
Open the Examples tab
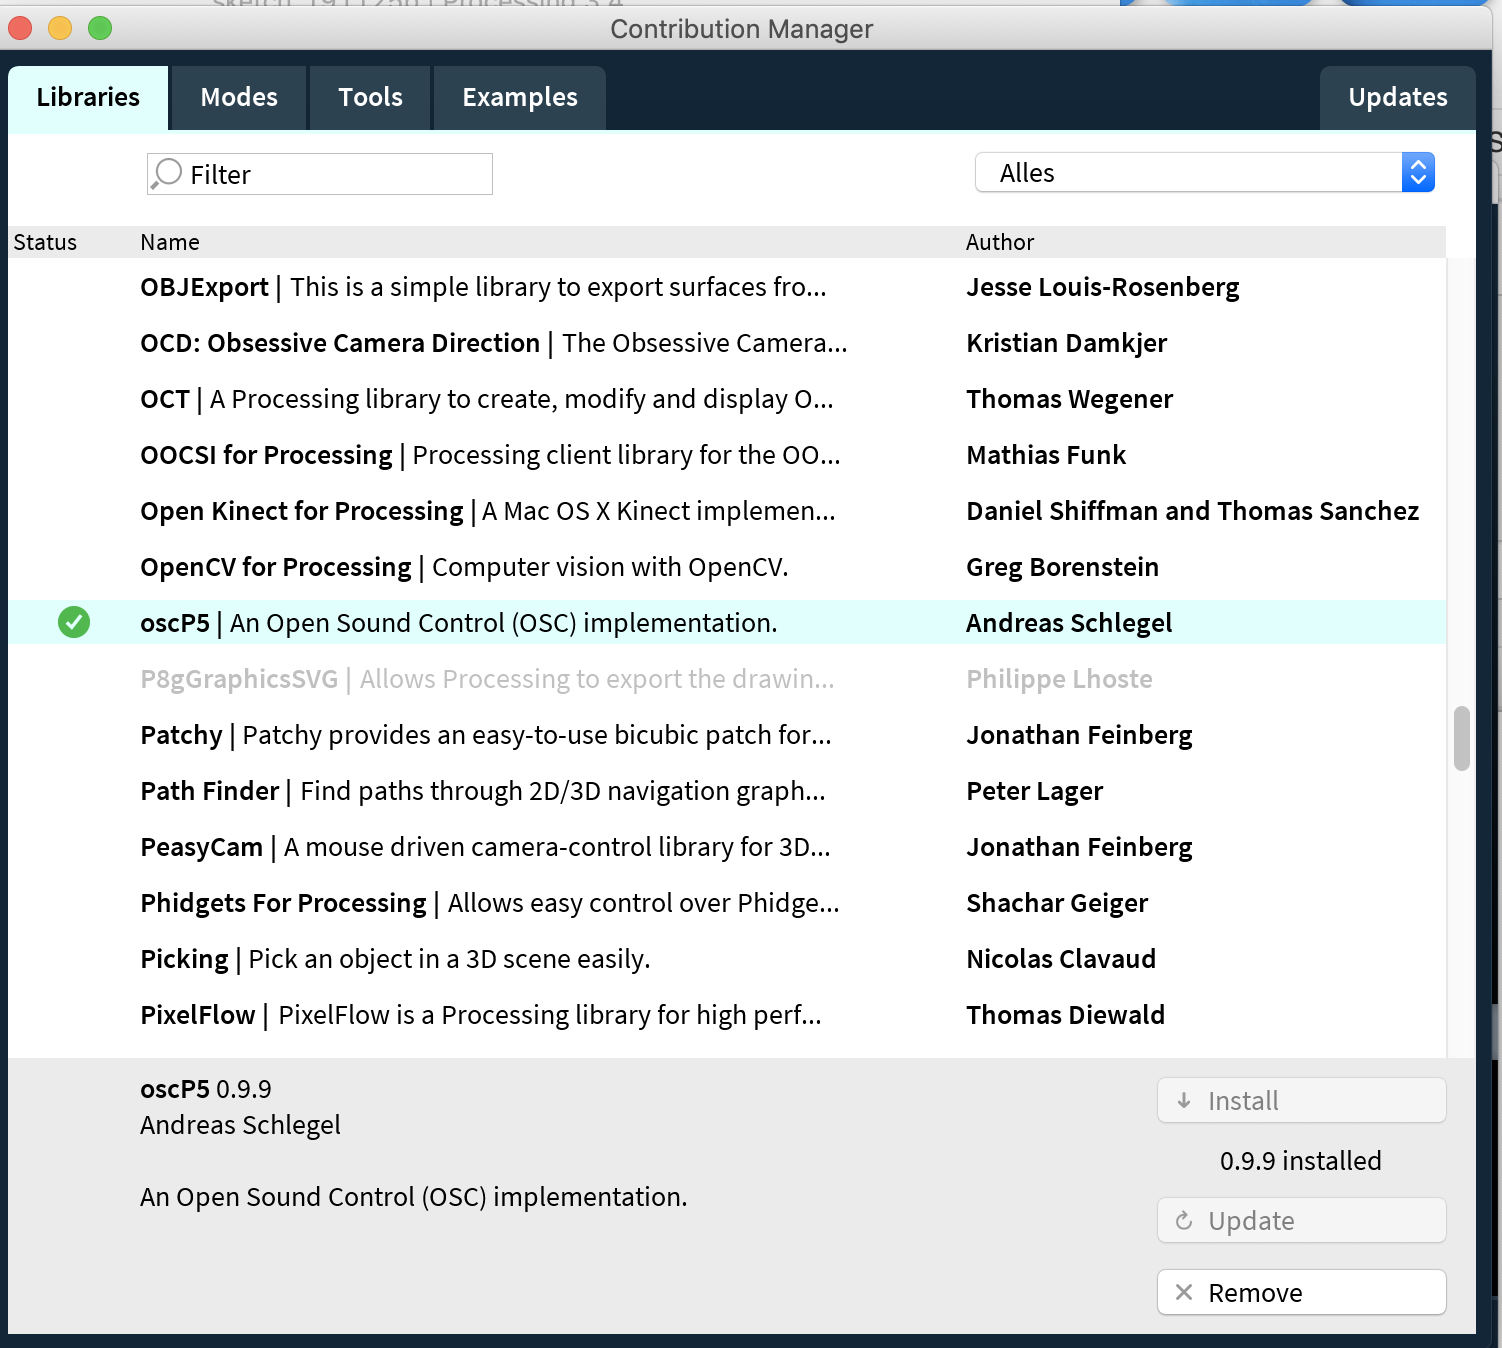(520, 98)
